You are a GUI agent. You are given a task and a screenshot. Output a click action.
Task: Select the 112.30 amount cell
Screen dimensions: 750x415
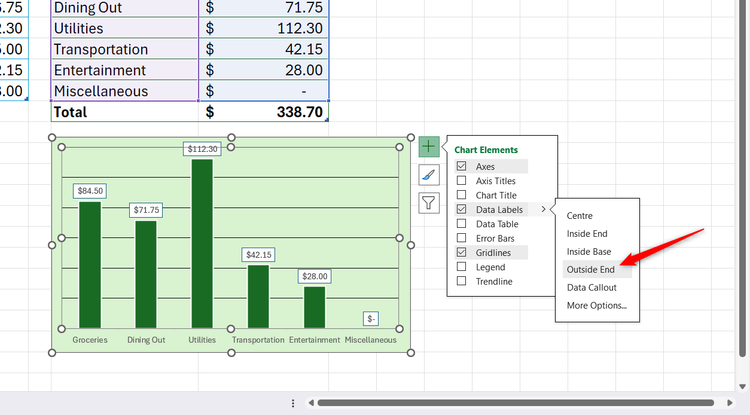[x=264, y=28]
